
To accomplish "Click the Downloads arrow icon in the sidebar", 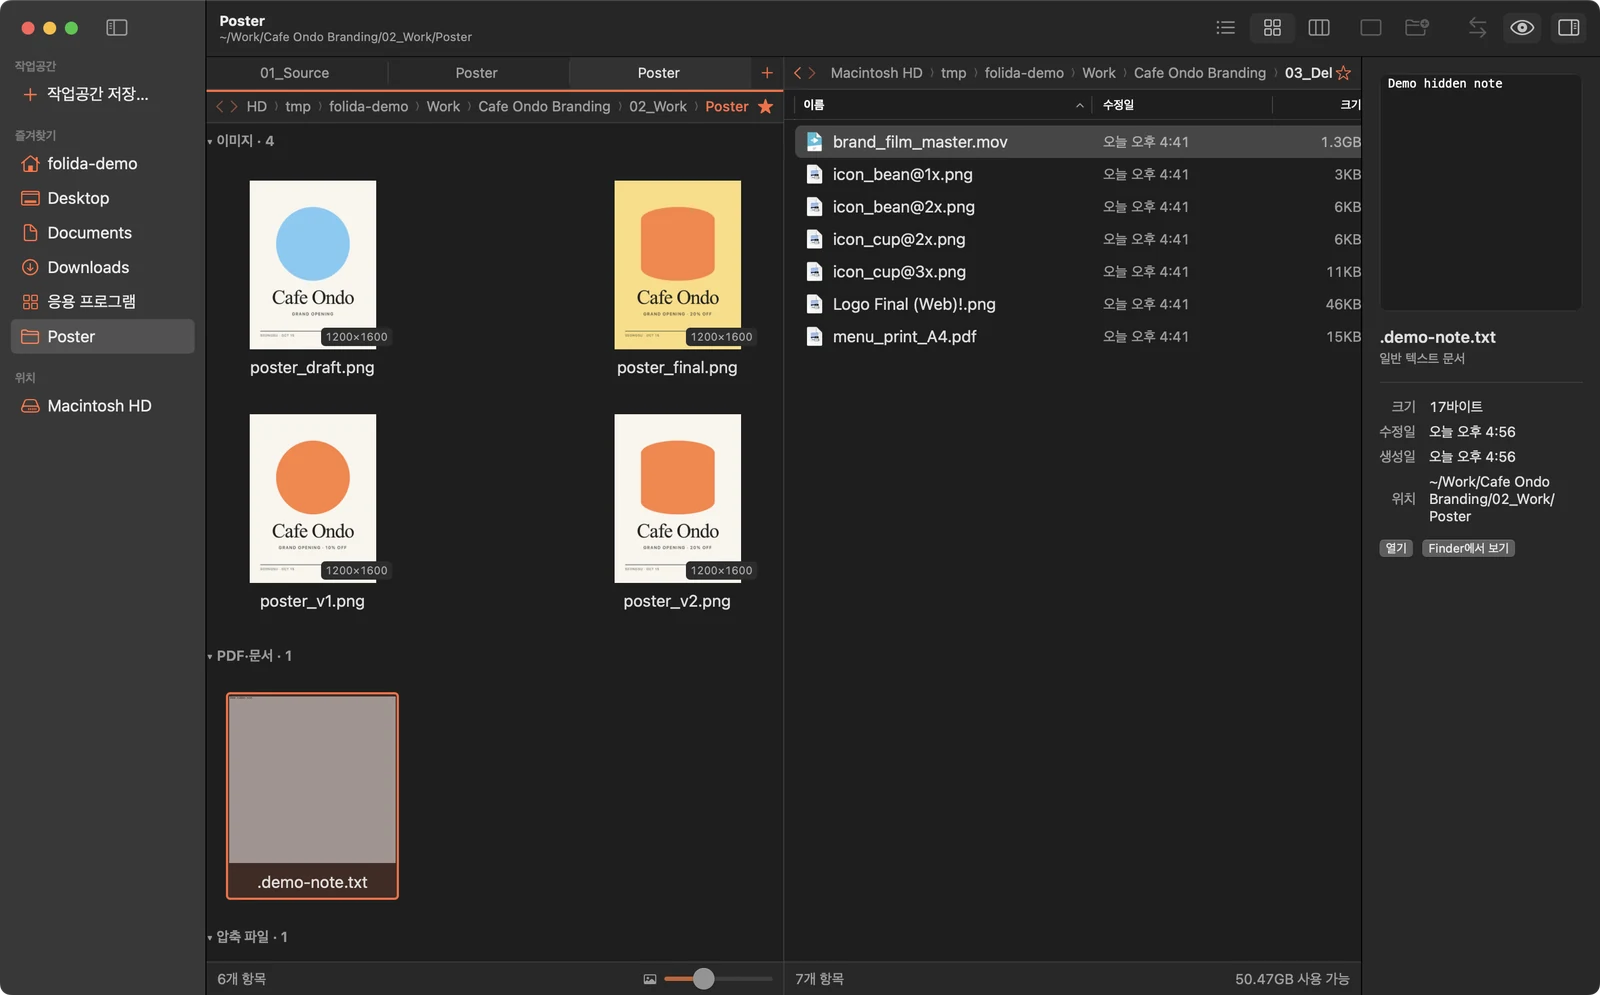I will click(30, 267).
